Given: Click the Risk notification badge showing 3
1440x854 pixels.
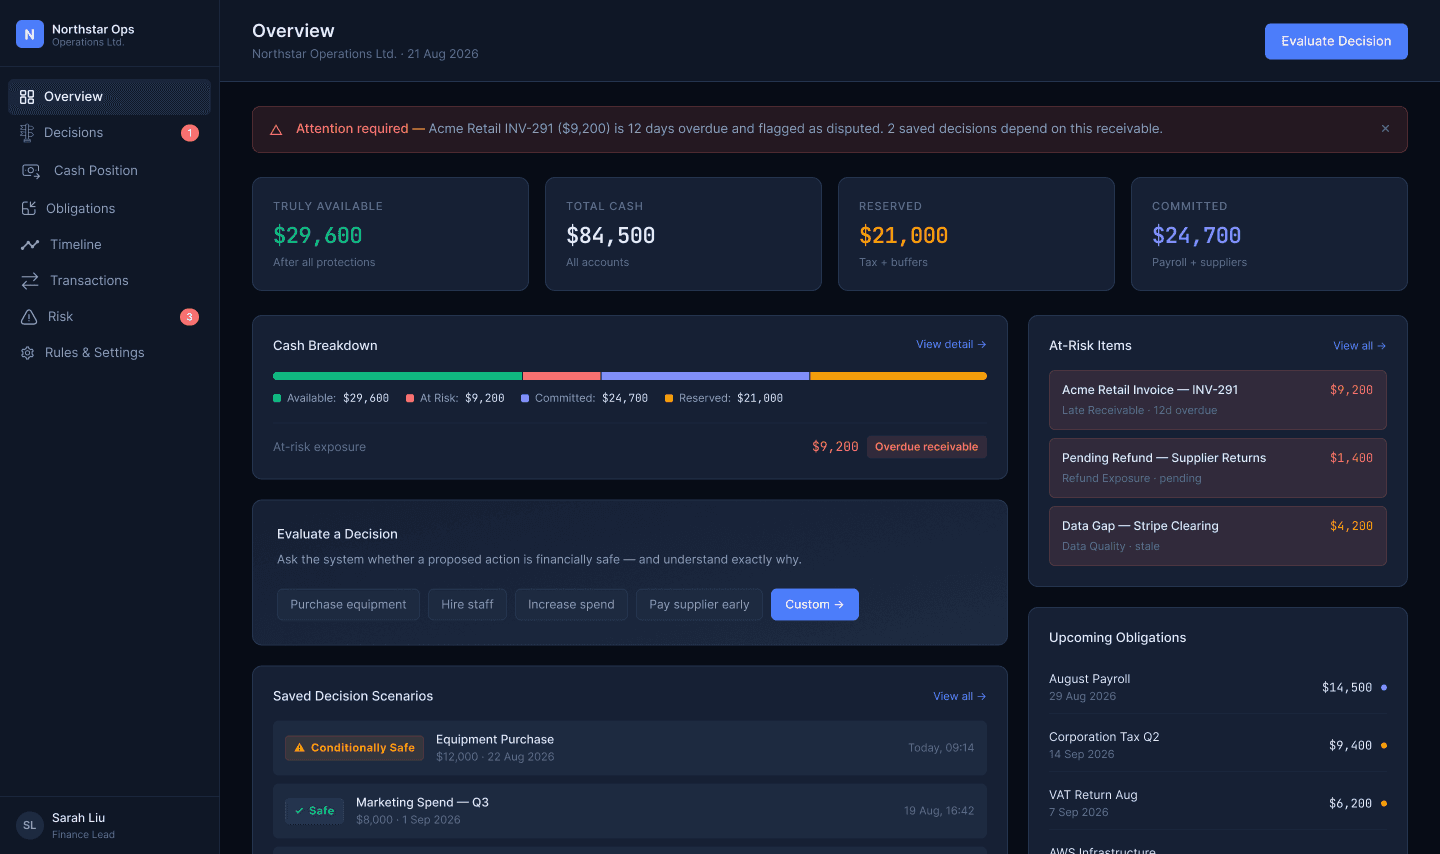Looking at the screenshot, I should (x=190, y=317).
